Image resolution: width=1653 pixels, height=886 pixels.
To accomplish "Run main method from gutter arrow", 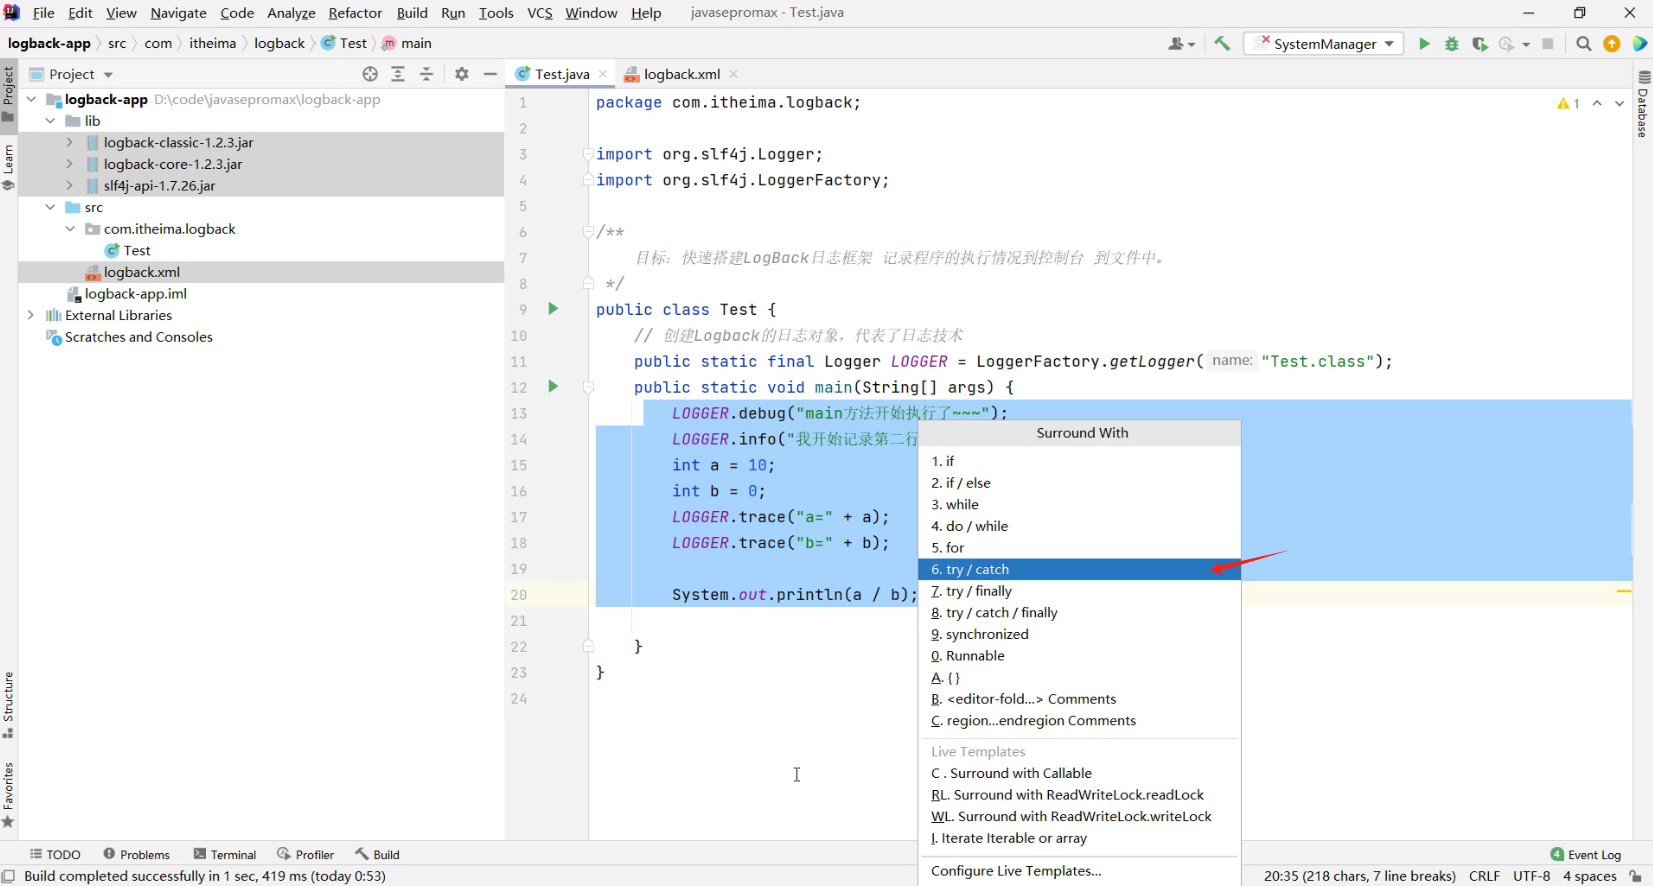I will click(x=553, y=387).
